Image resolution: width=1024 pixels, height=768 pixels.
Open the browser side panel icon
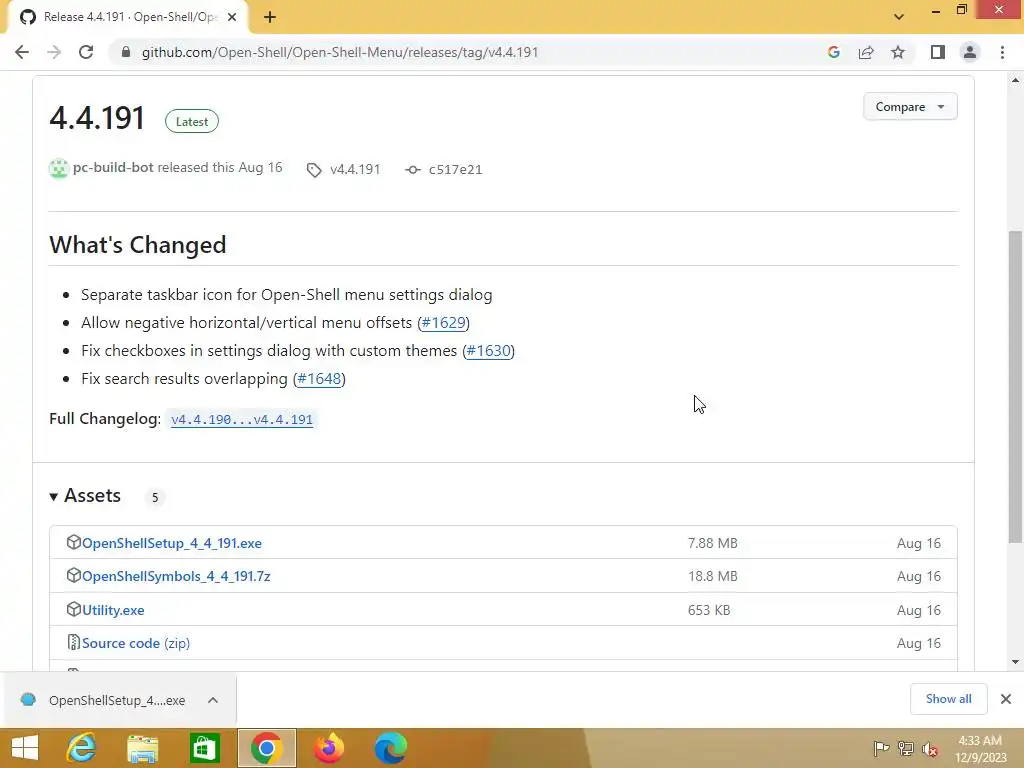coord(938,52)
